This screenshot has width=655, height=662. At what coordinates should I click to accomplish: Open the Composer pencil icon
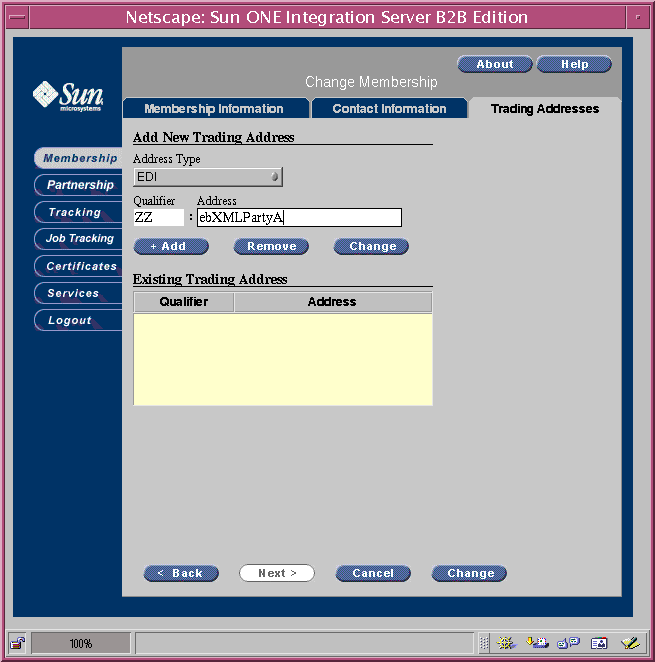pyautogui.click(x=630, y=643)
